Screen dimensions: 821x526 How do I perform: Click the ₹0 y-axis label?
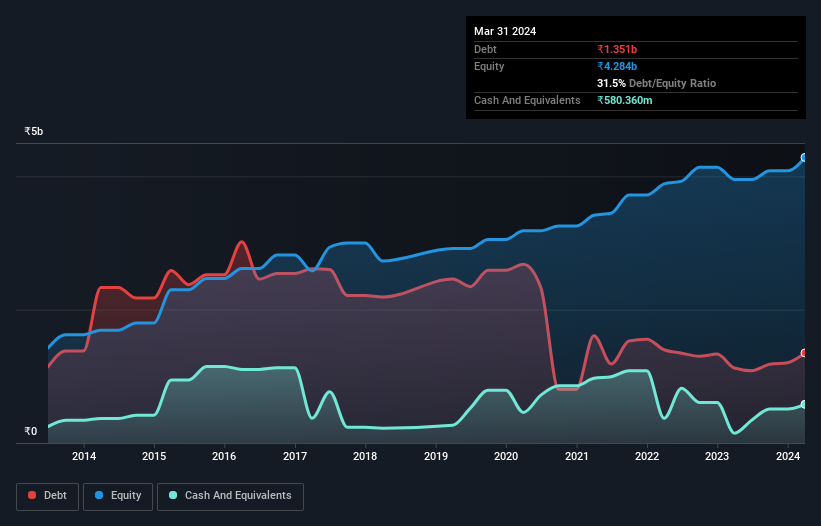point(30,431)
